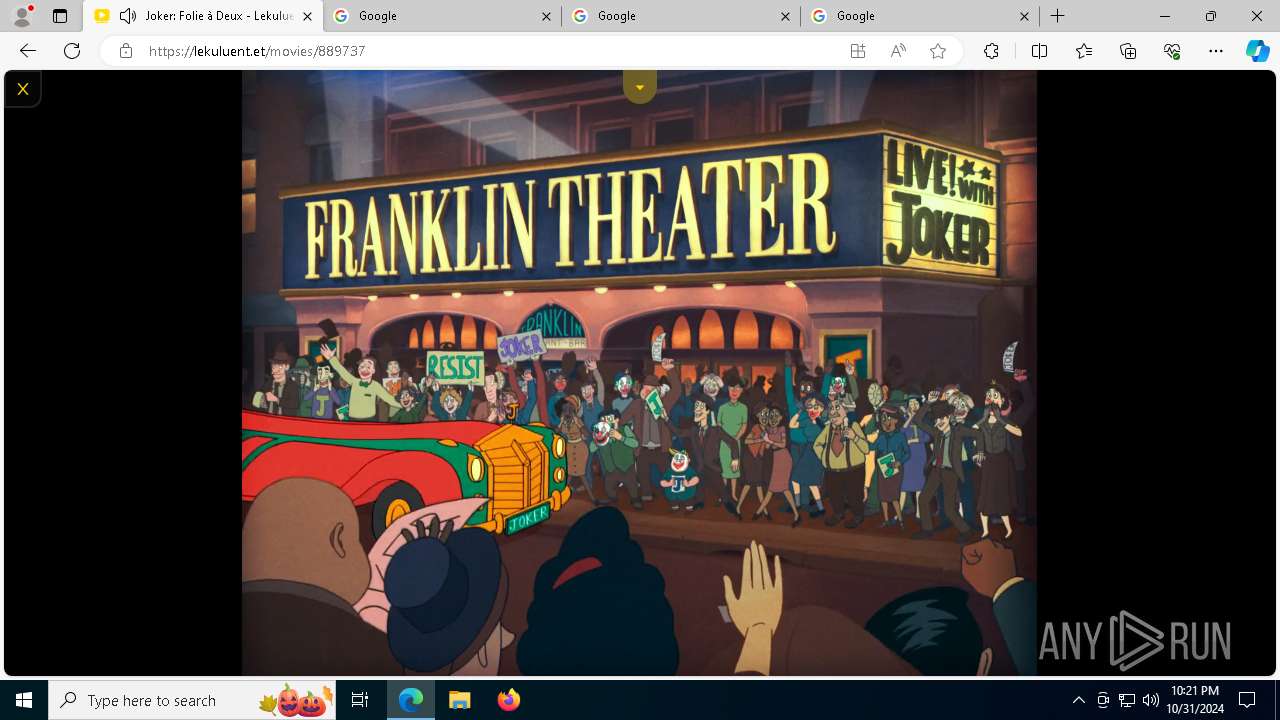Screen dimensions: 1280x720
Task: Close the second Google tab
Action: [x=785, y=16]
